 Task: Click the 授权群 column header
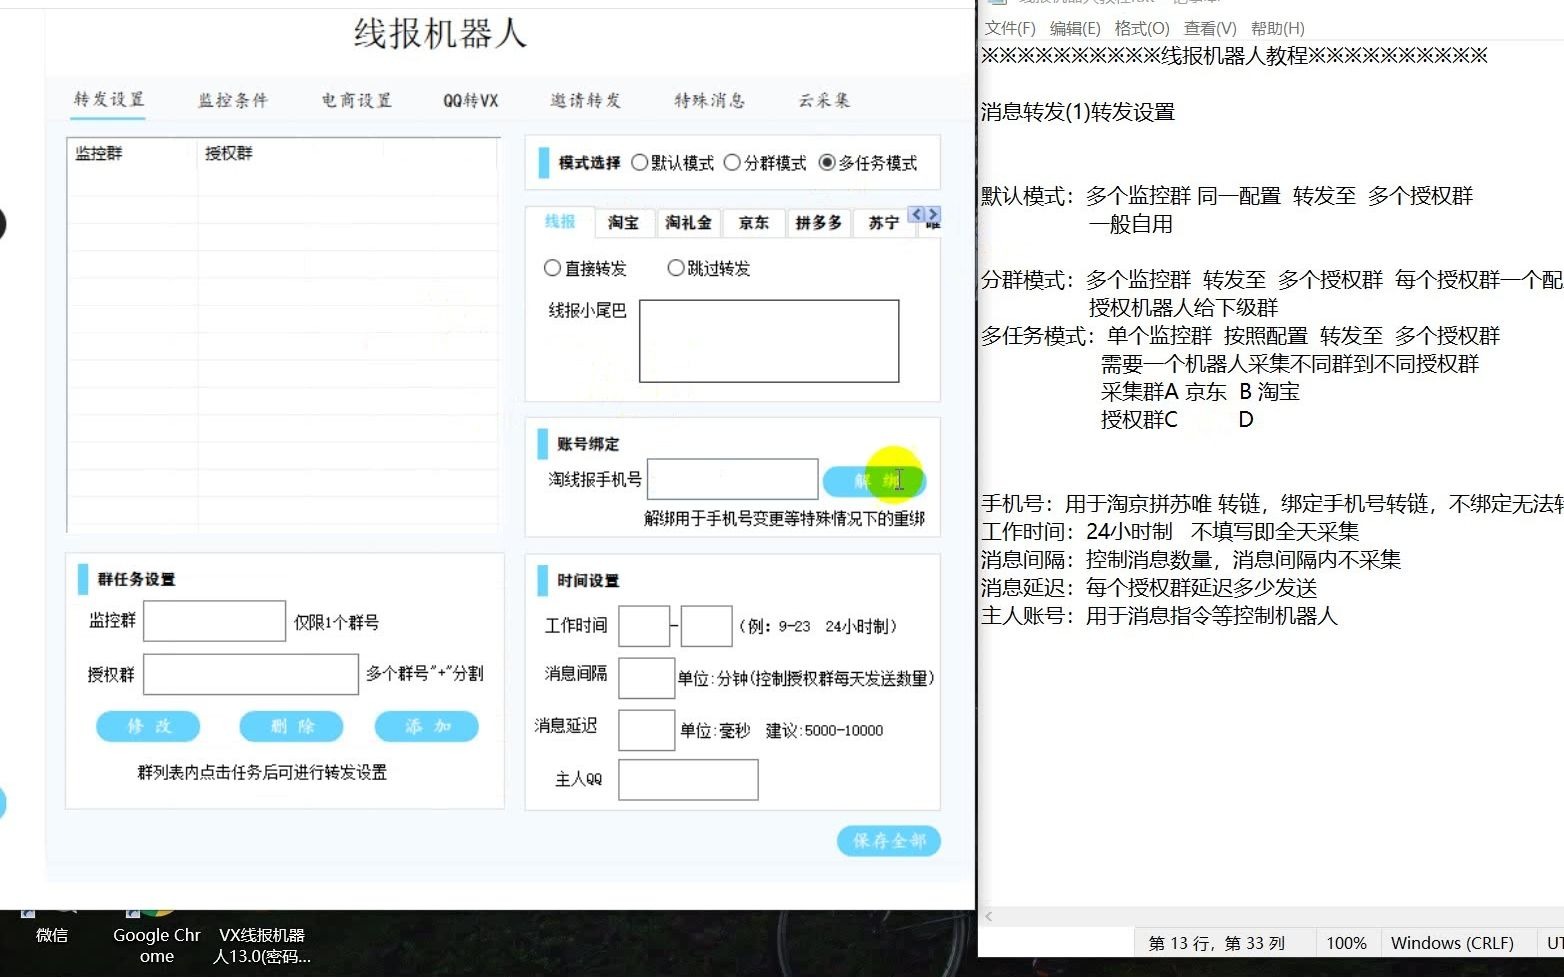point(229,153)
